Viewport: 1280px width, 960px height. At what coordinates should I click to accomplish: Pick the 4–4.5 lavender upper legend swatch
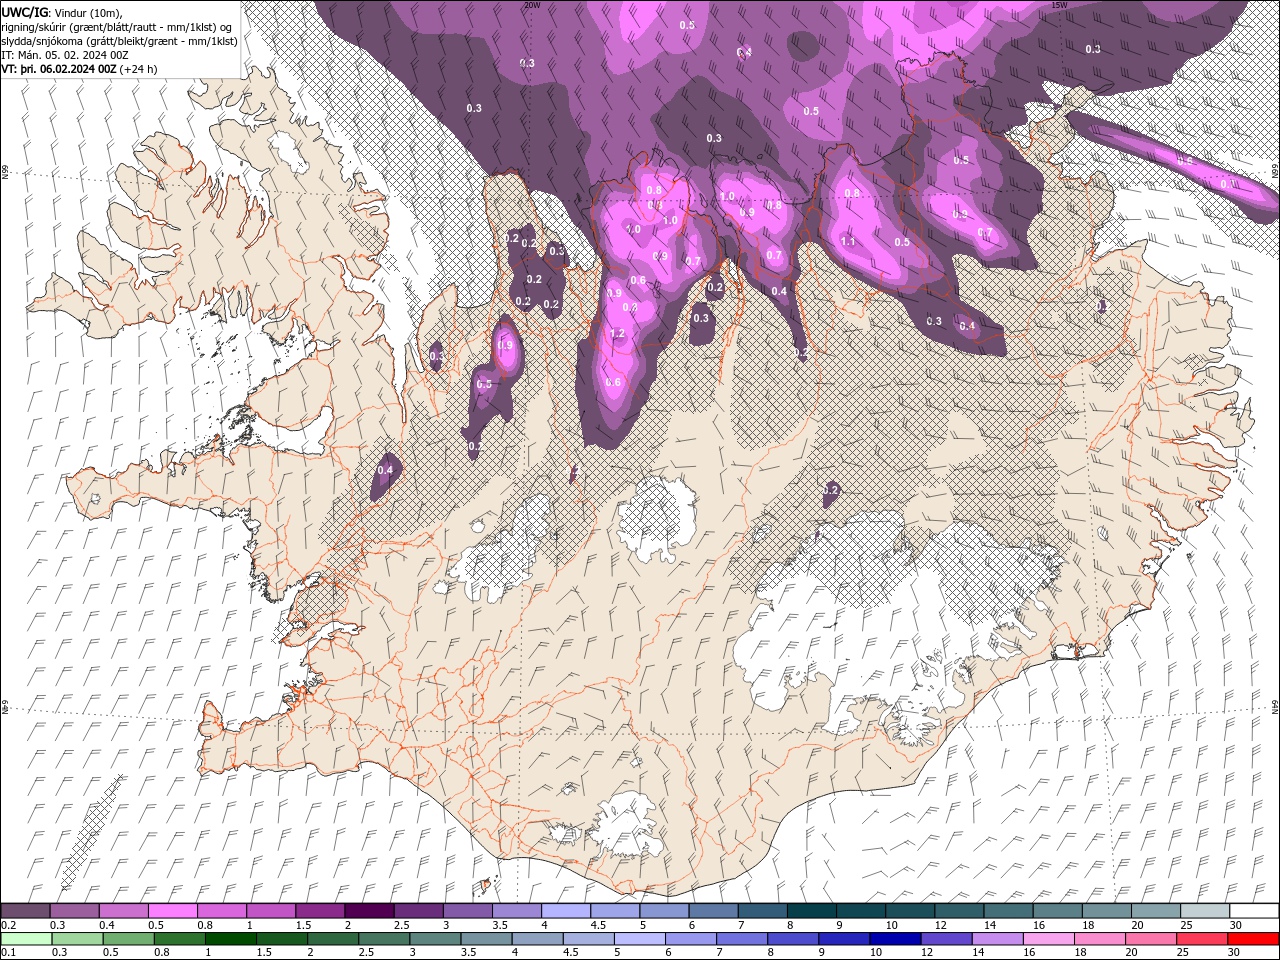(x=565, y=911)
